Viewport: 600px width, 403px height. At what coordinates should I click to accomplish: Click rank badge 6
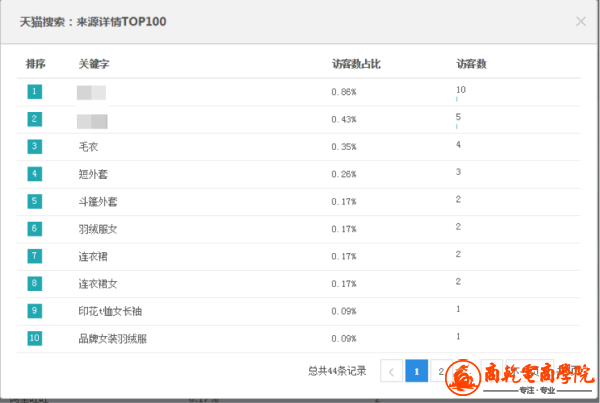point(34,228)
